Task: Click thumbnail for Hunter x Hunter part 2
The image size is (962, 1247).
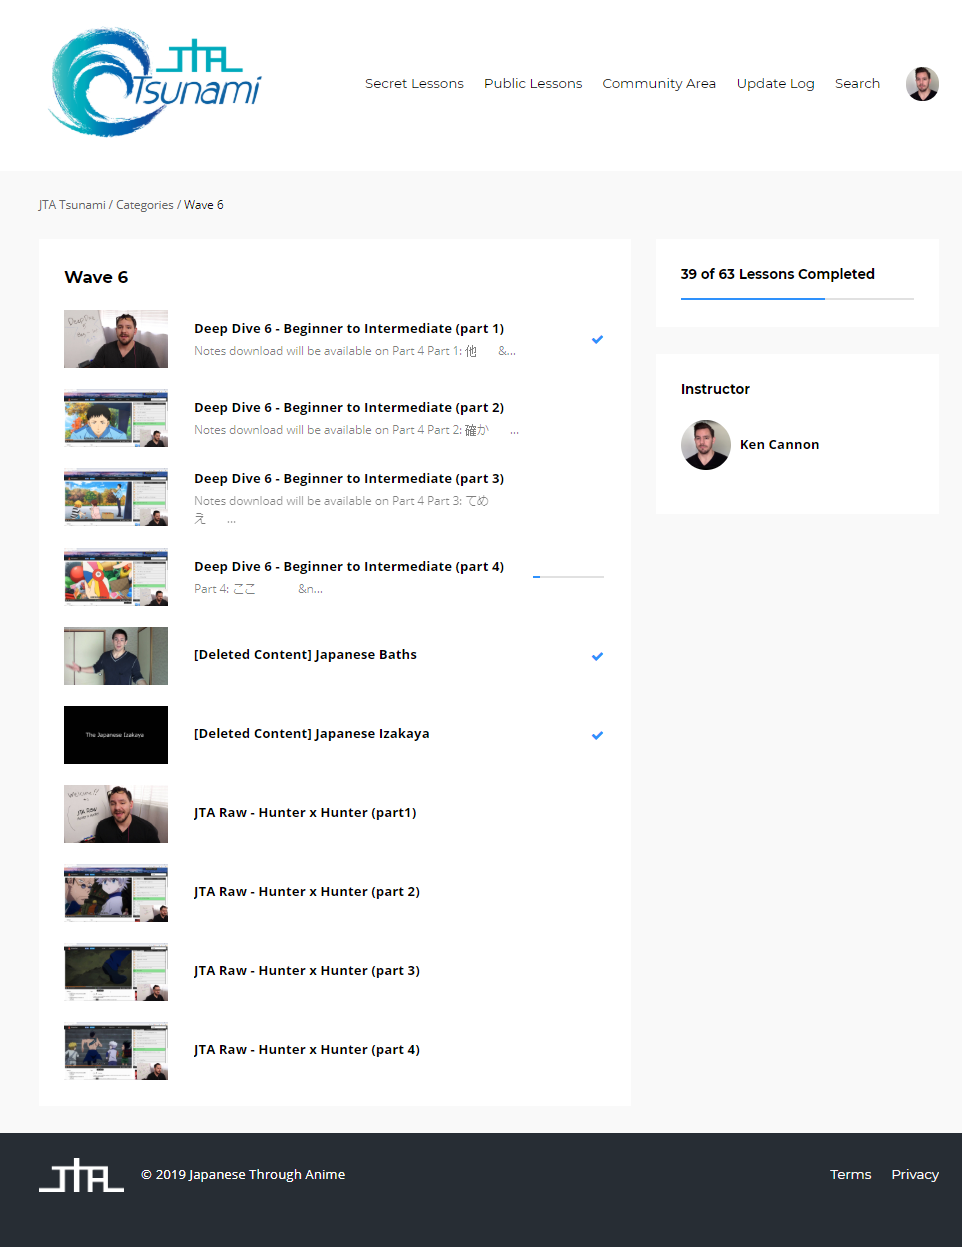Action: click(116, 893)
